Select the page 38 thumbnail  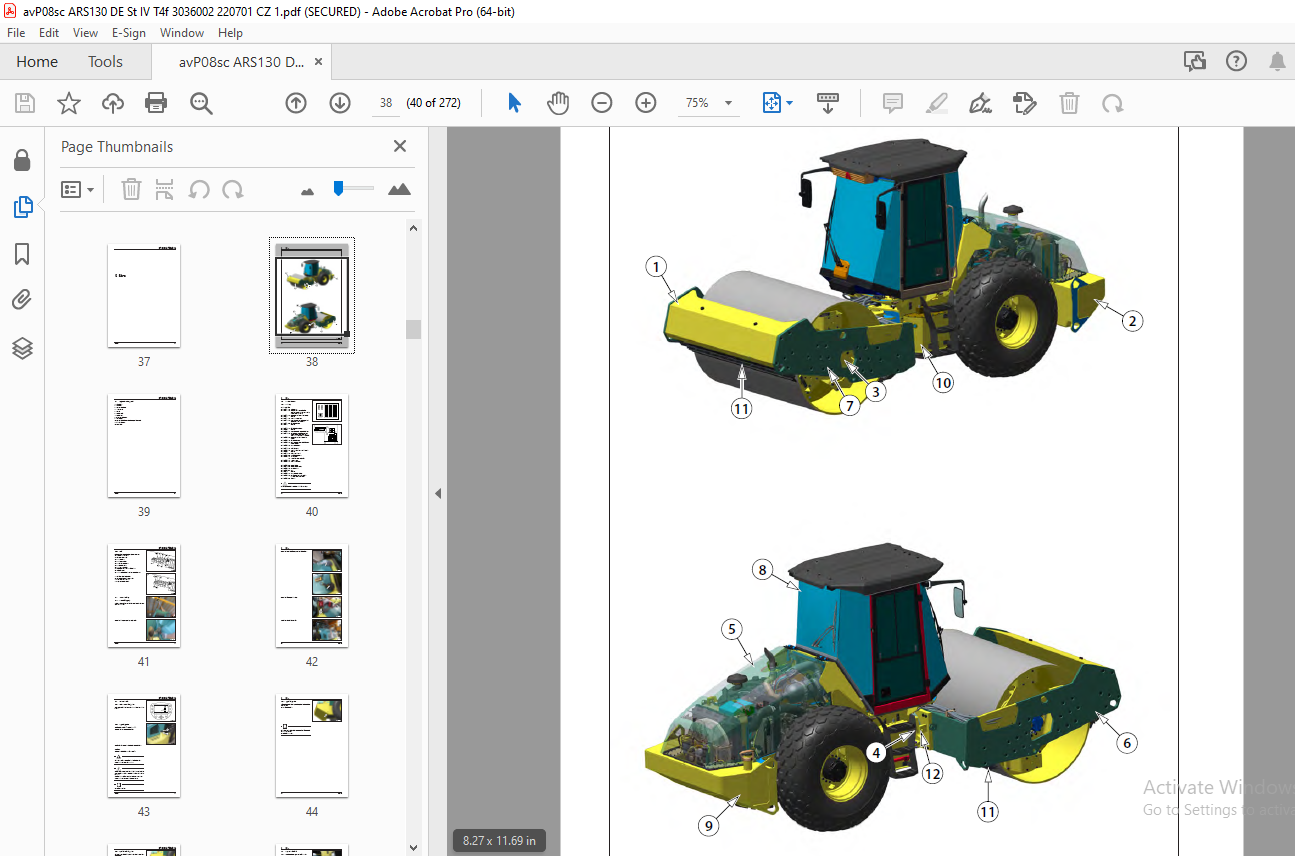coord(312,296)
